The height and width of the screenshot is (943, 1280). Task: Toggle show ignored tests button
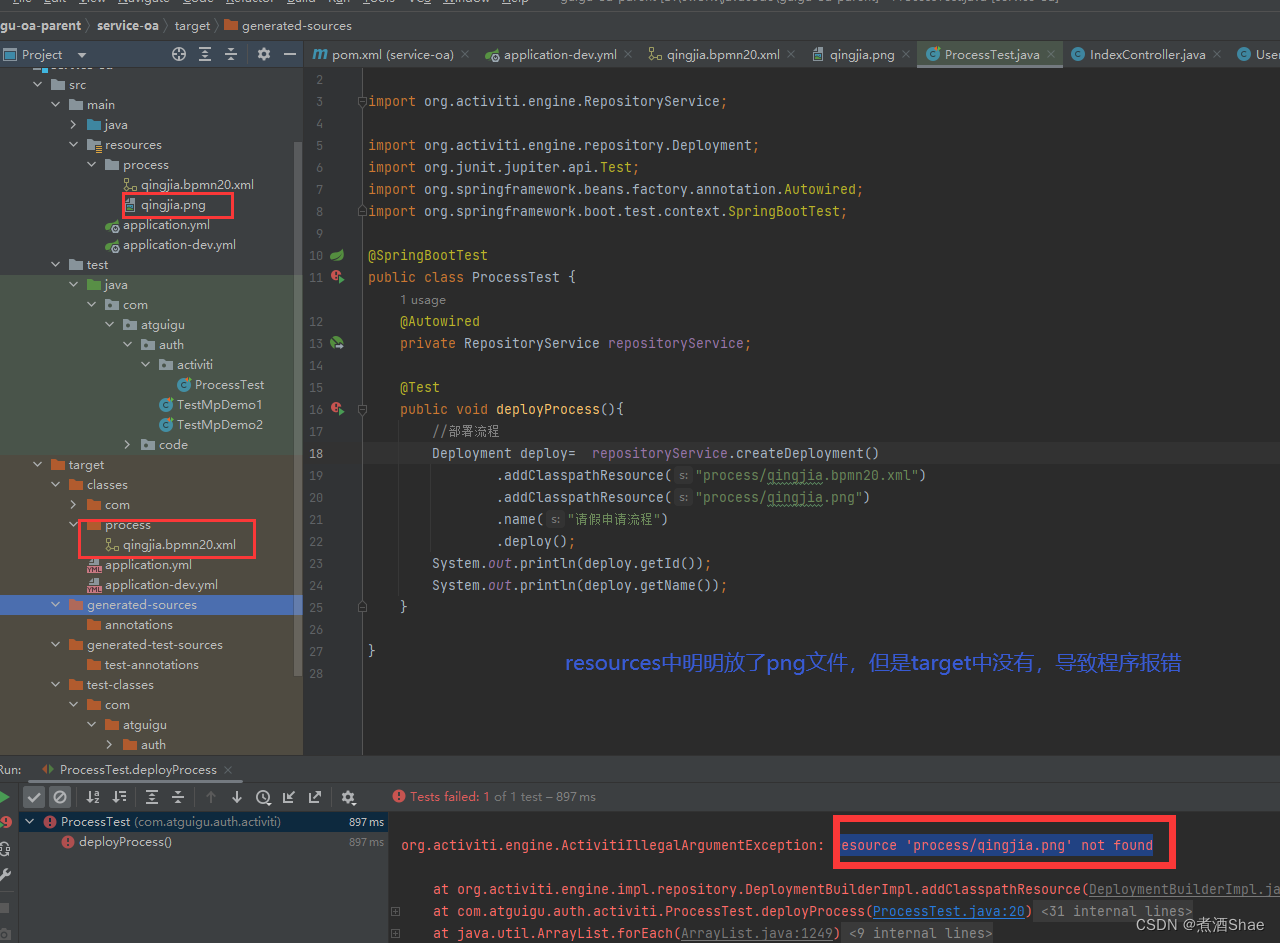click(60, 797)
